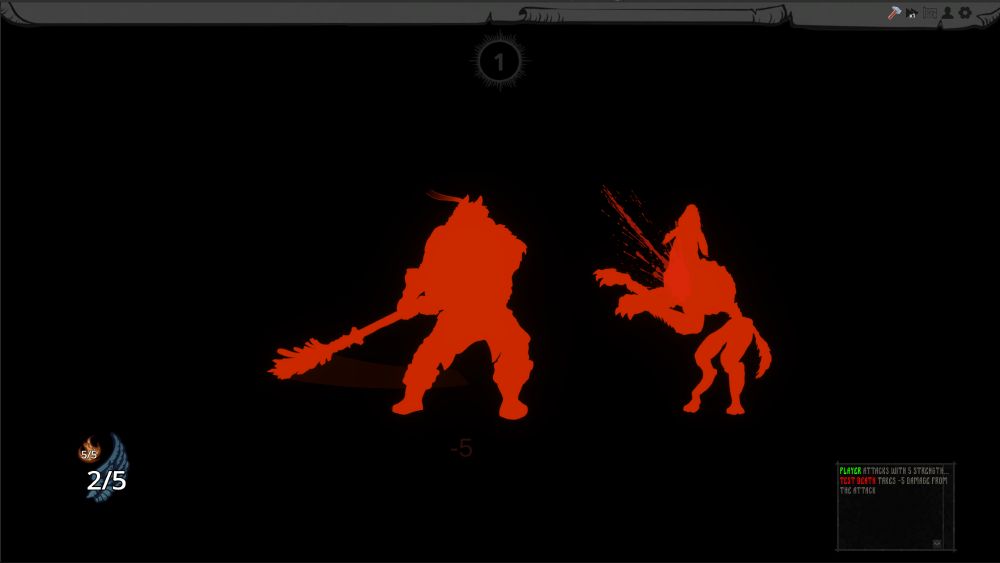The height and width of the screenshot is (563, 1000).
Task: Toggle the fast-forward speed icon
Action: (912, 13)
